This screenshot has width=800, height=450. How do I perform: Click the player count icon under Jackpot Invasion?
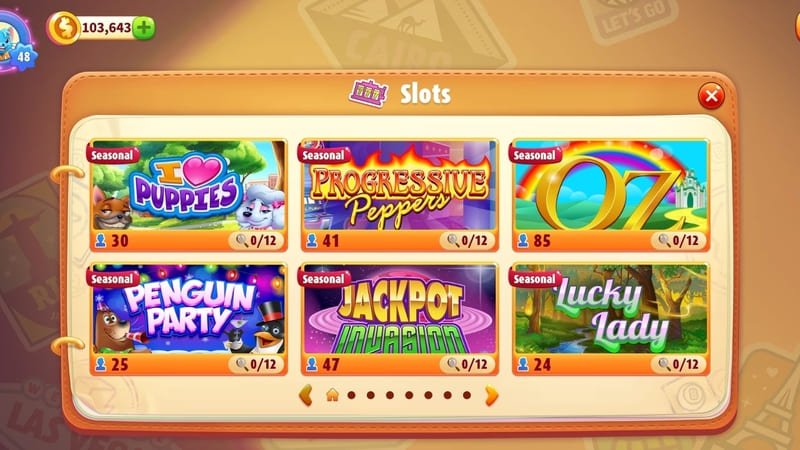[312, 364]
